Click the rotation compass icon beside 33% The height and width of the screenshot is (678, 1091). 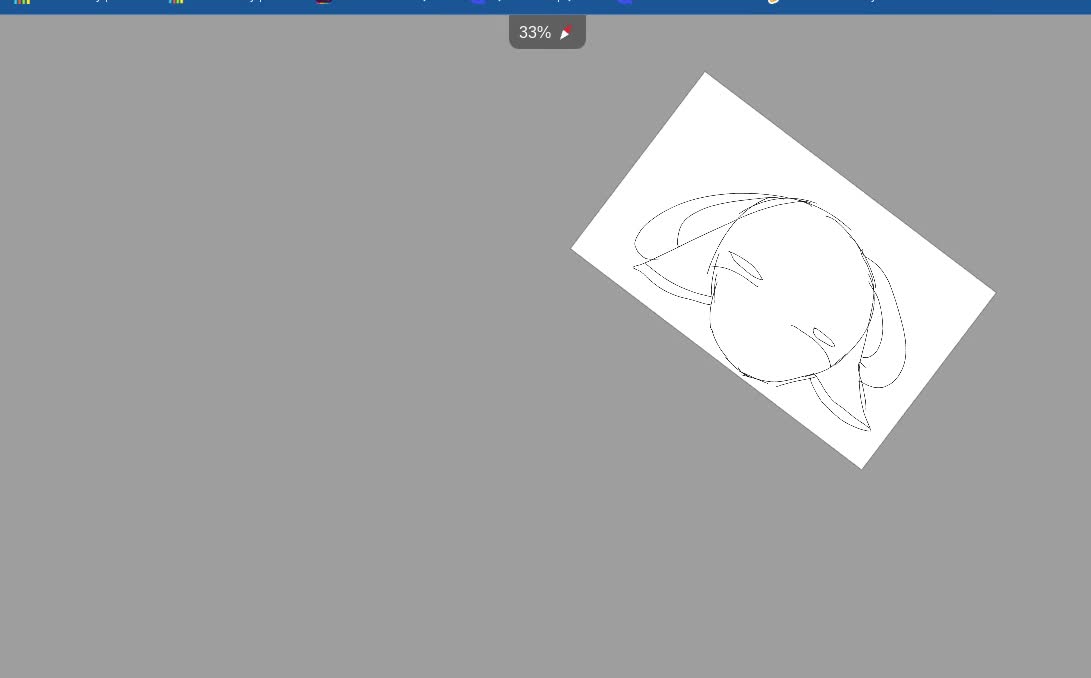(566, 33)
